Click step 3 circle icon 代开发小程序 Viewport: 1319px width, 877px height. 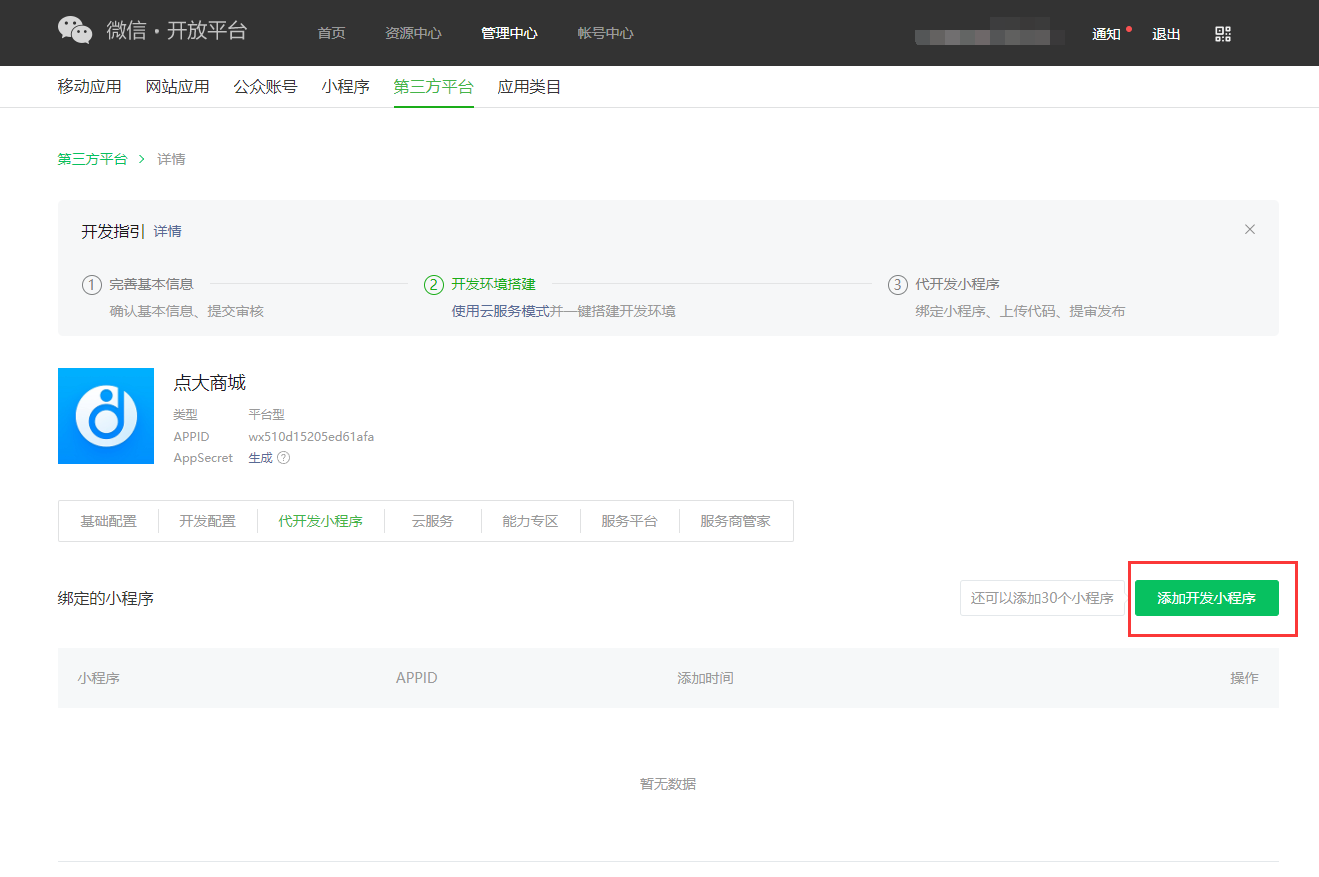898,285
